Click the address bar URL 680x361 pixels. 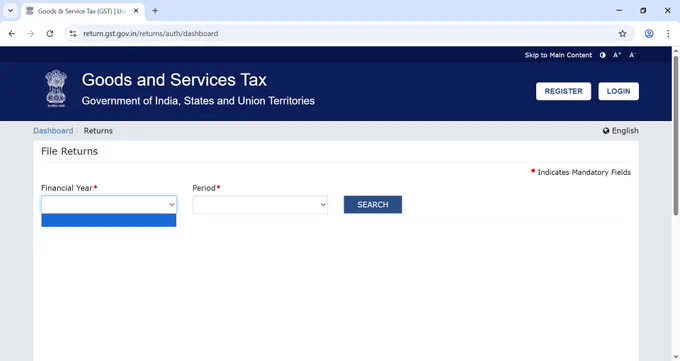click(x=150, y=33)
